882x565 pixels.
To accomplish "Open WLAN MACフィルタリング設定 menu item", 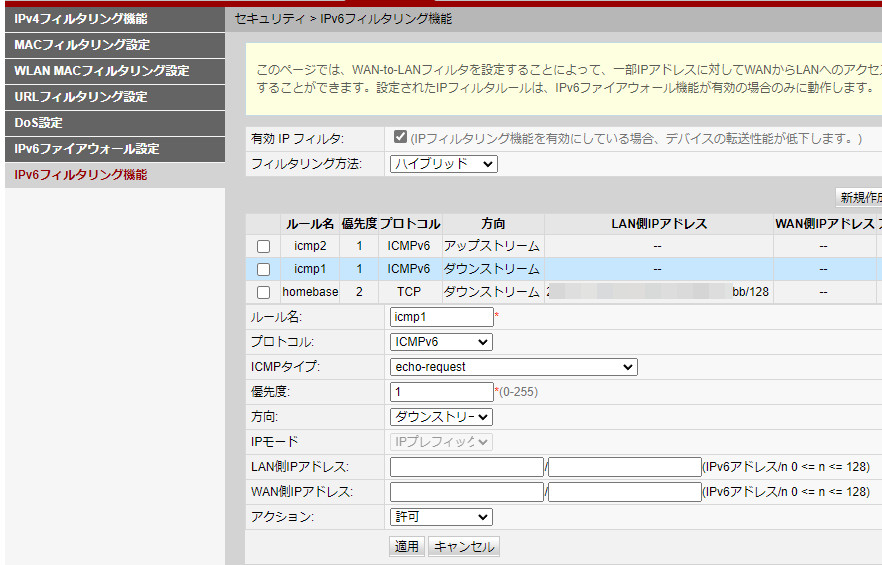I will tap(115, 71).
